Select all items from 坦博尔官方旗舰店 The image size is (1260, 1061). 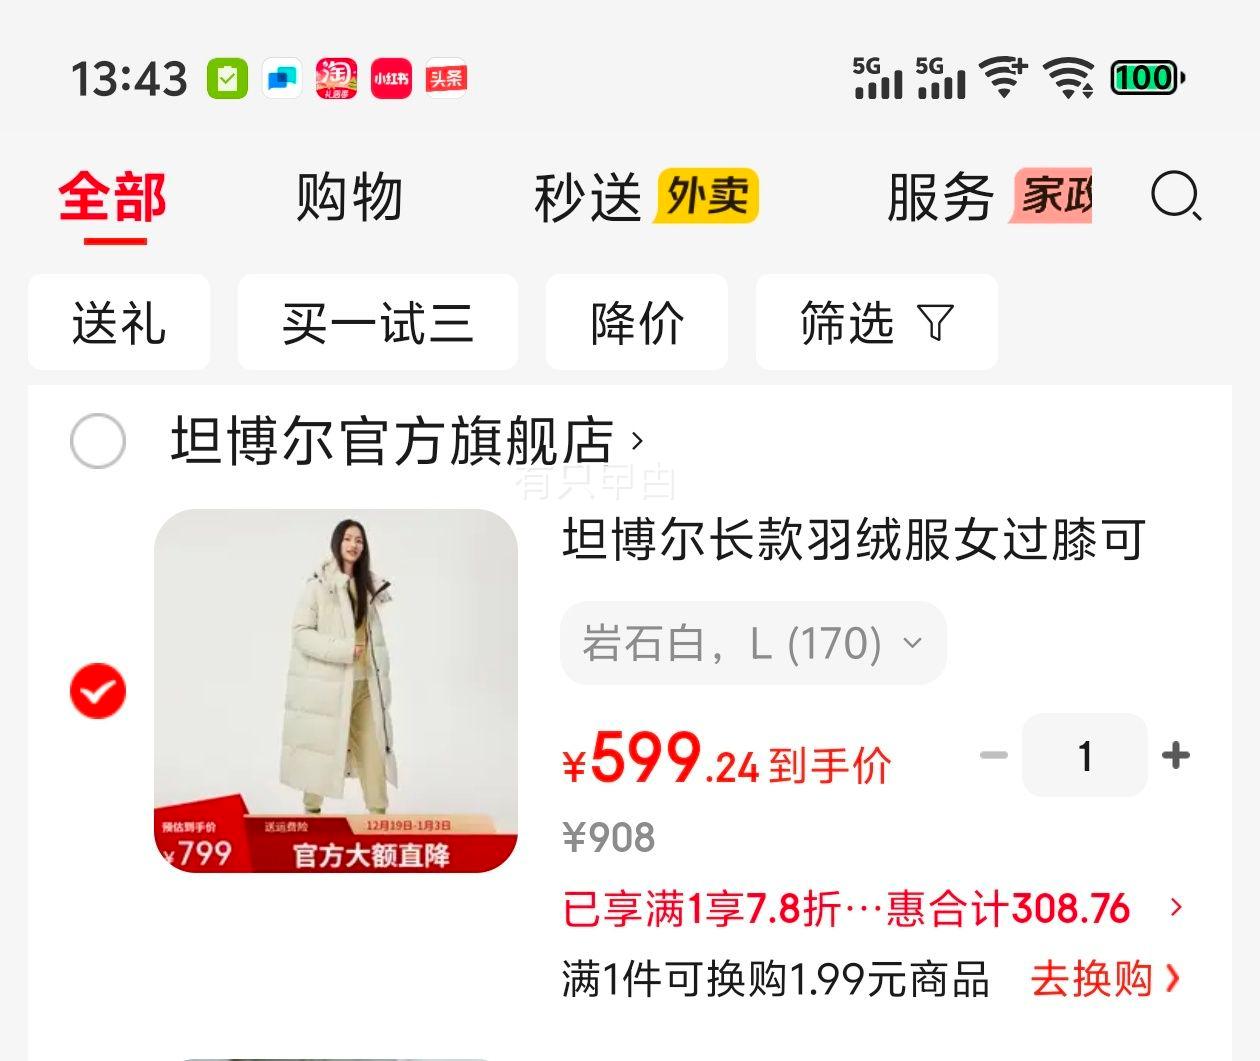click(98, 441)
